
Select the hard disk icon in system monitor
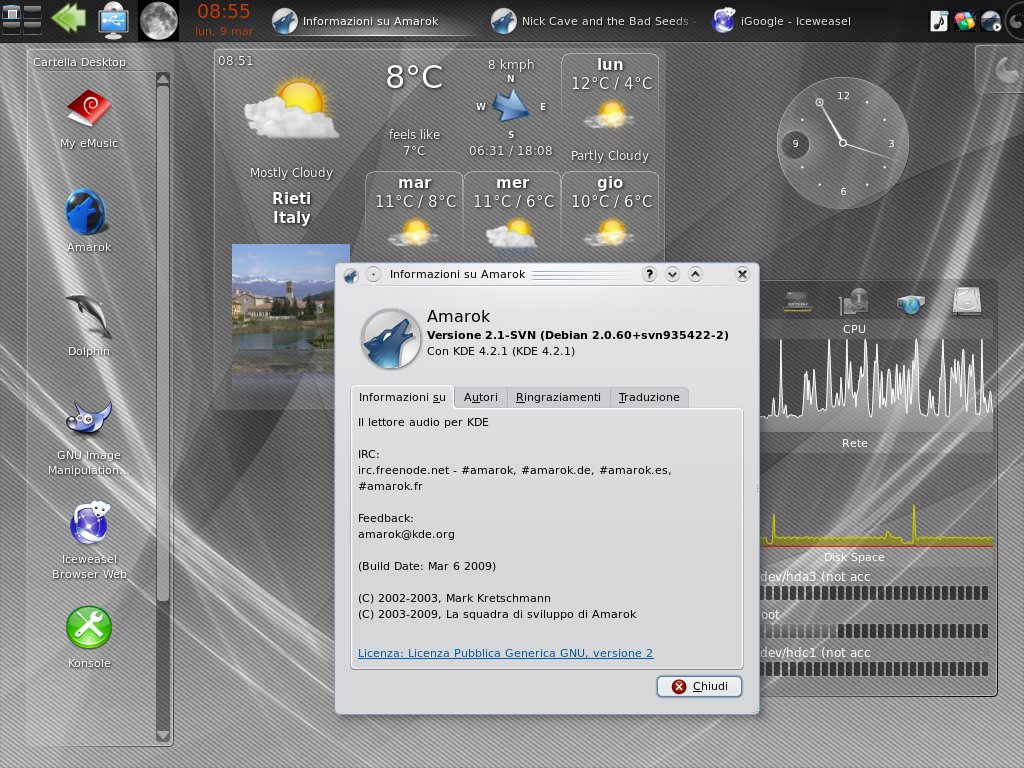(967, 302)
